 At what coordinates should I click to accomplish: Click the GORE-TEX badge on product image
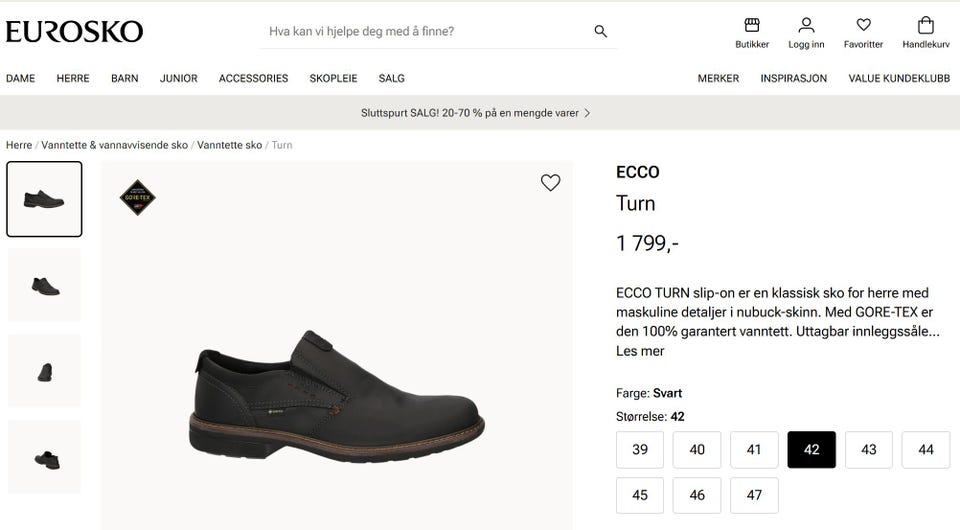pos(137,197)
